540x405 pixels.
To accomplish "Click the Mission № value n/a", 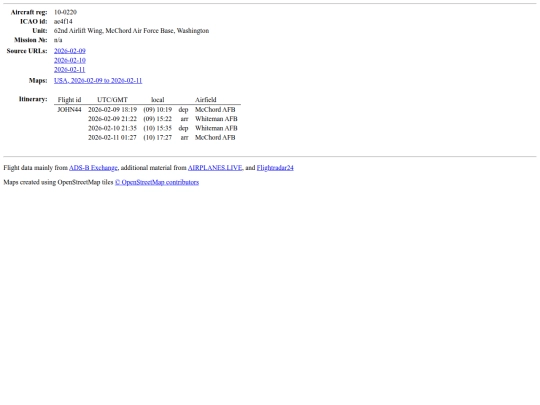I will (58, 40).
